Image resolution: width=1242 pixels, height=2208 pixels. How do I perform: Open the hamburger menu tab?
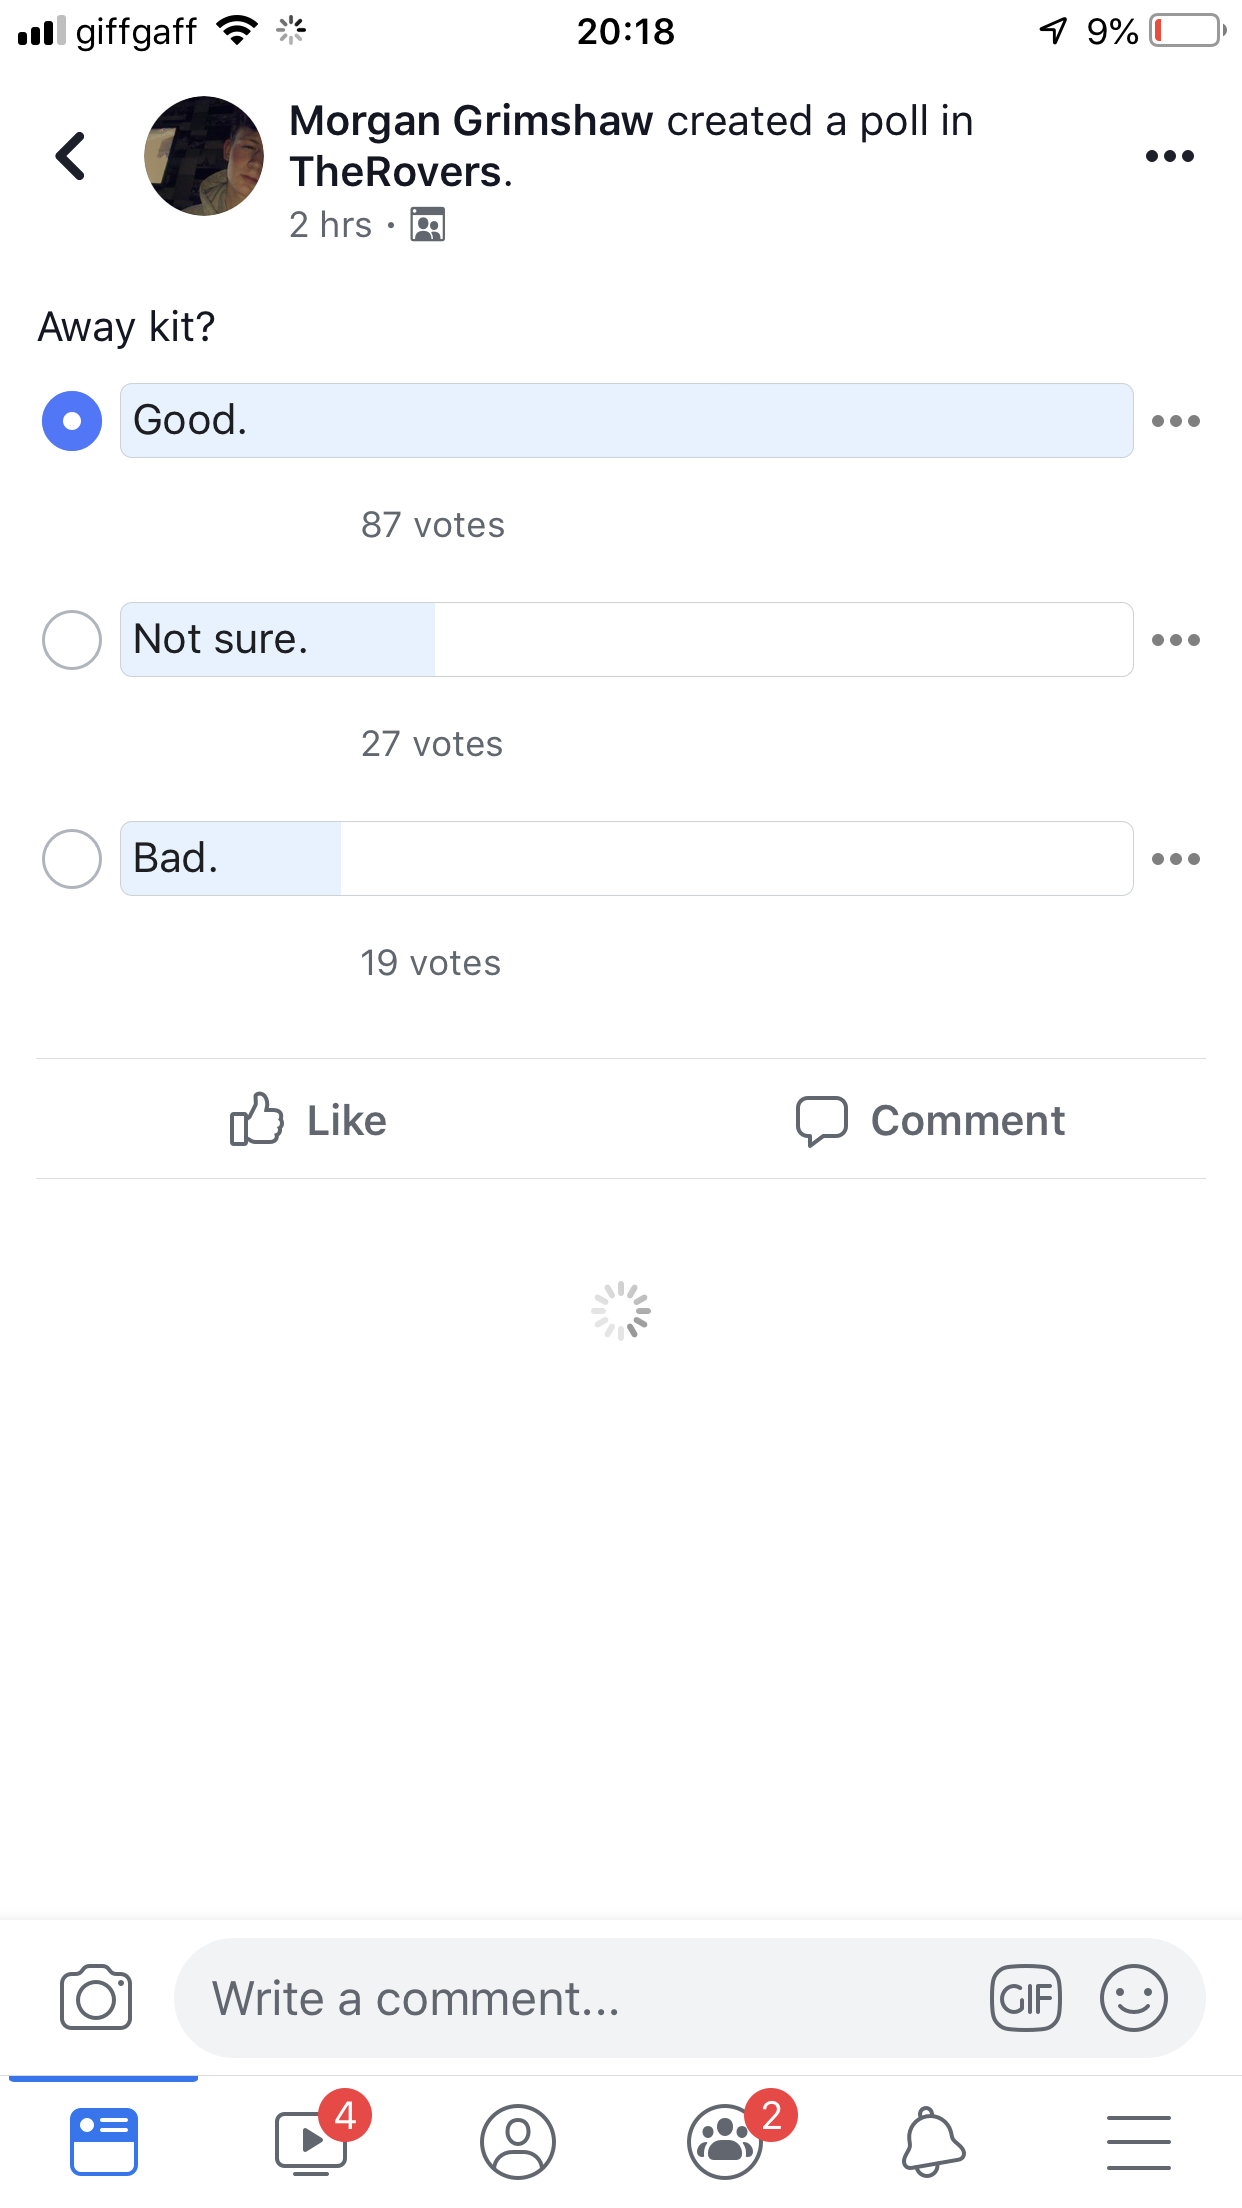[1139, 2142]
